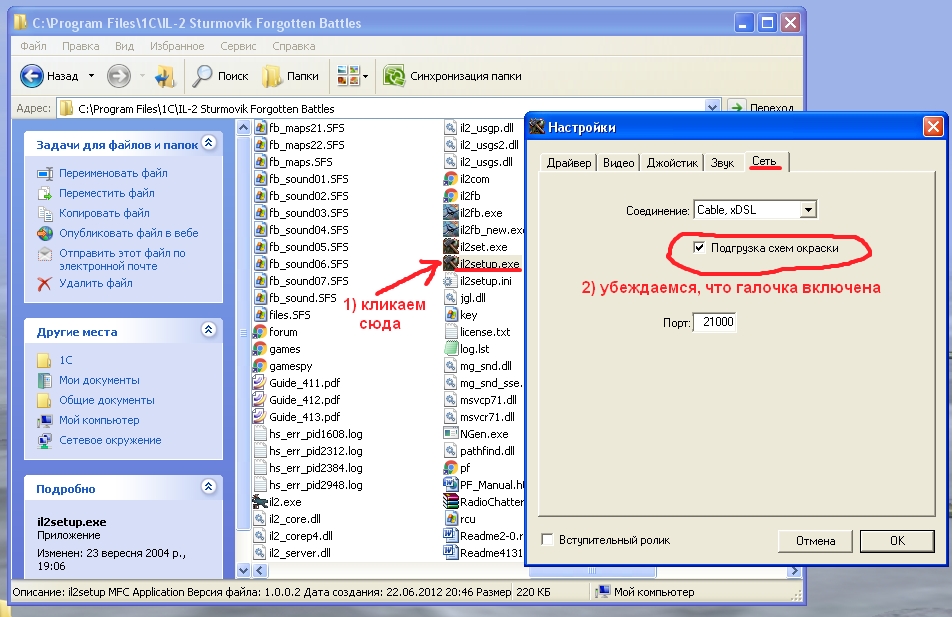
Task: Open the Избранное menu
Action: pyautogui.click(x=177, y=46)
